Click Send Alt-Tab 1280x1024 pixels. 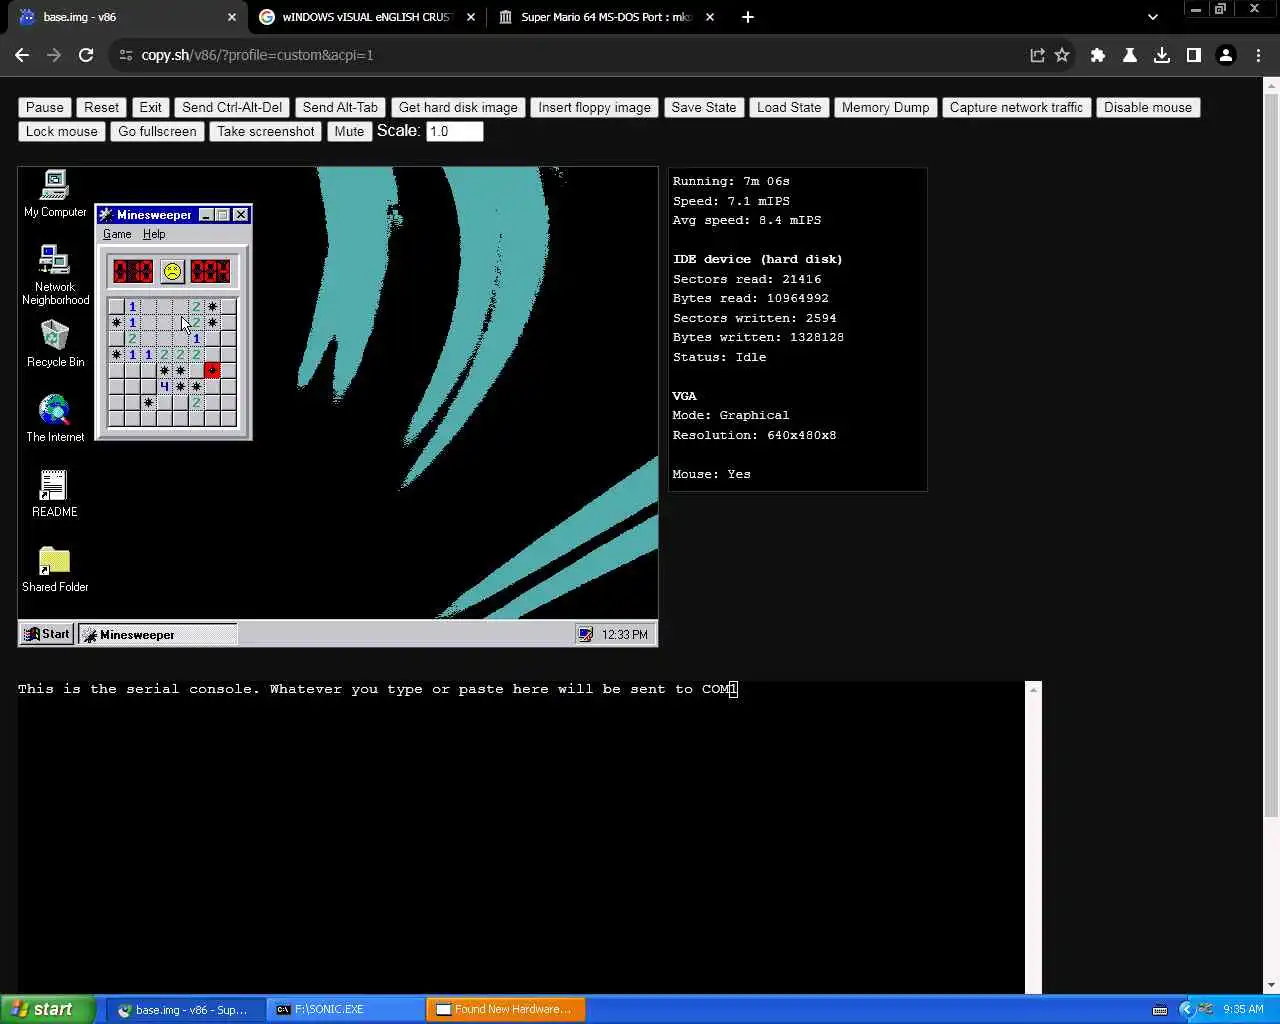(340, 107)
